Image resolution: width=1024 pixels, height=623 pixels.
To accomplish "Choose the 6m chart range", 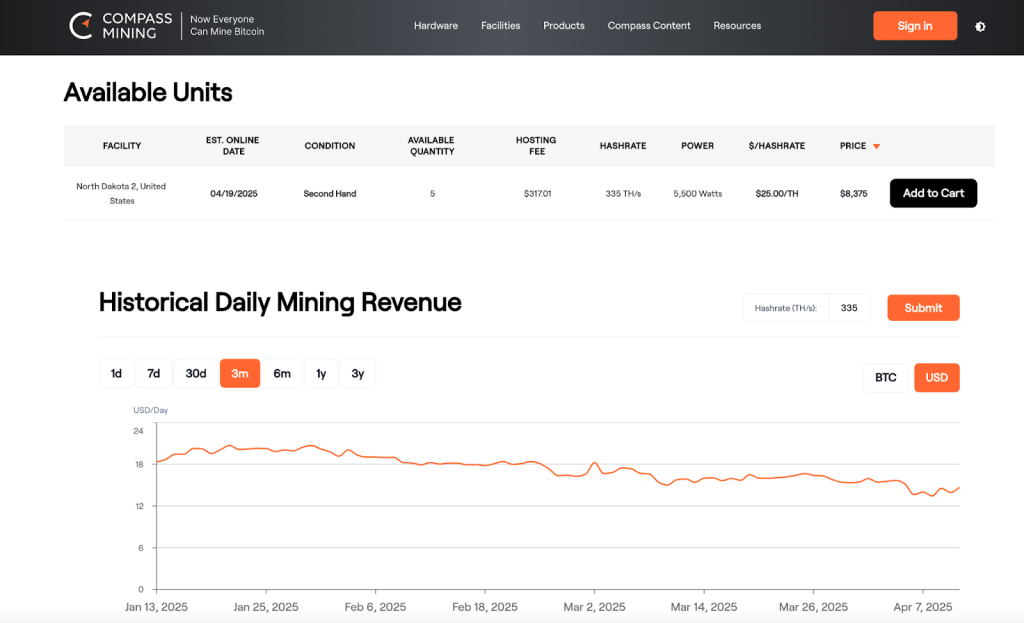I will [282, 374].
